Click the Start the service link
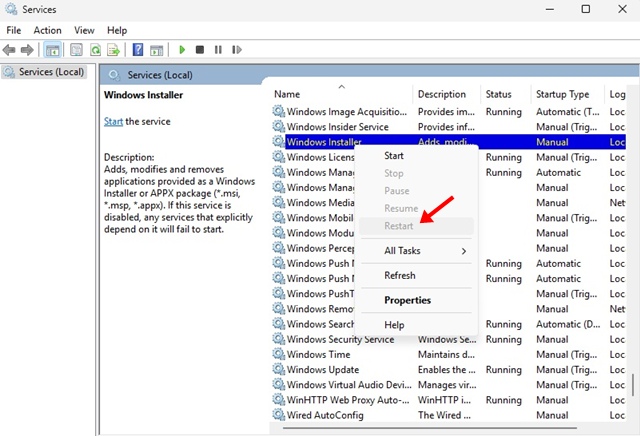The image size is (640, 436). (x=115, y=121)
